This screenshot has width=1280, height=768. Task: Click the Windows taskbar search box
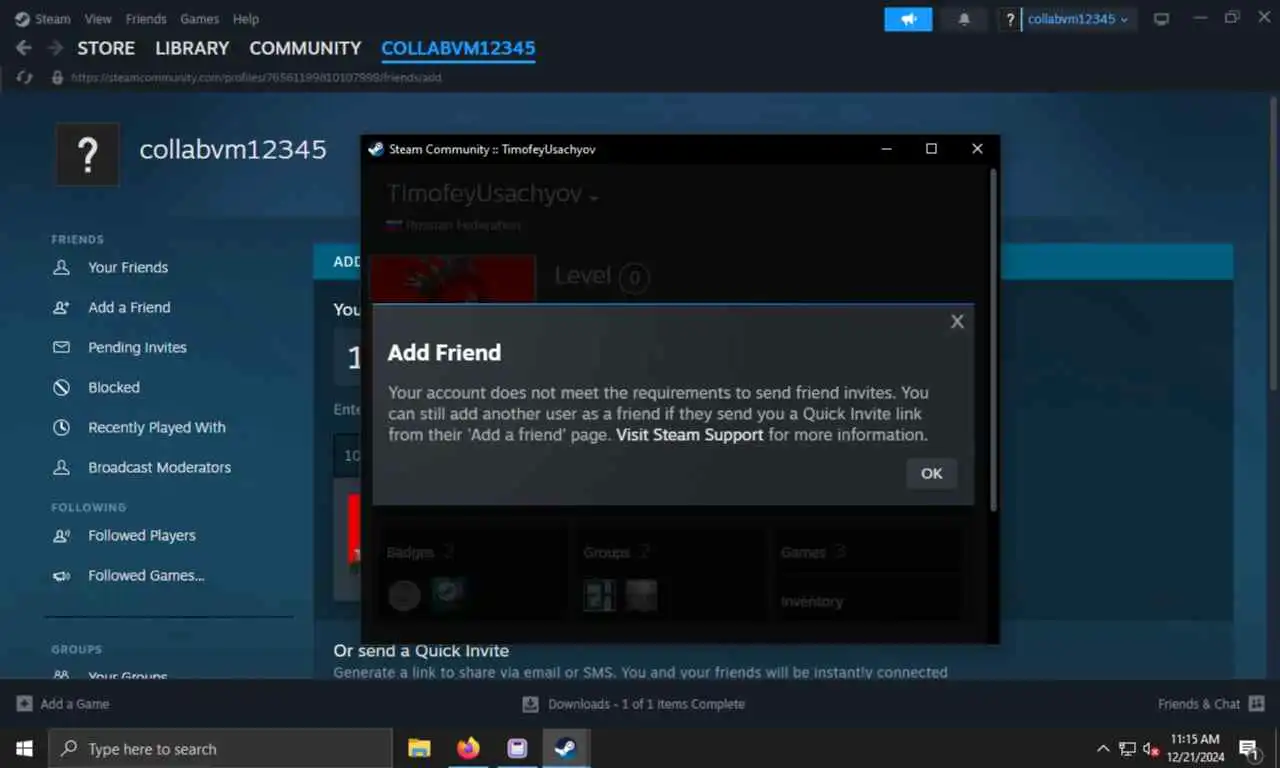pos(220,748)
